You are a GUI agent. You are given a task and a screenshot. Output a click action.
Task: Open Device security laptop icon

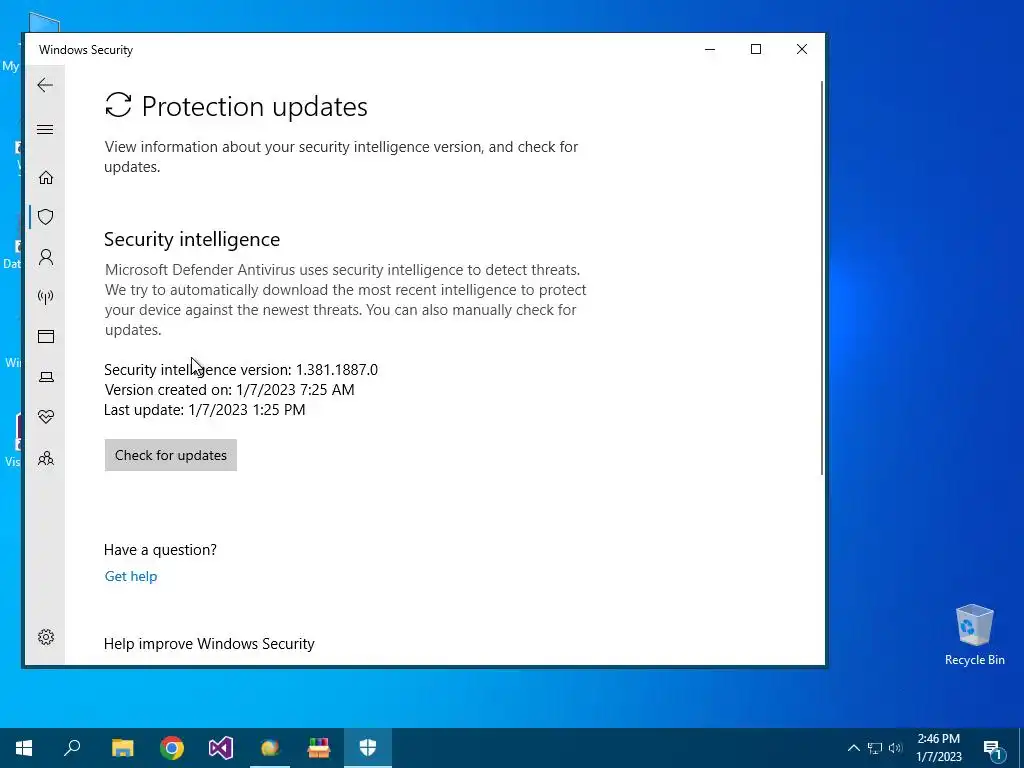[x=46, y=377]
